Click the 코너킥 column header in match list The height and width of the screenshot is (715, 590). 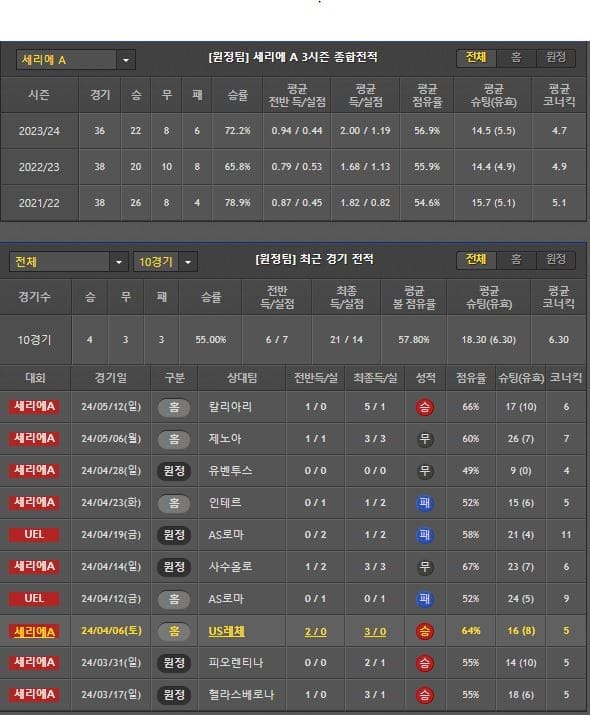tap(566, 378)
